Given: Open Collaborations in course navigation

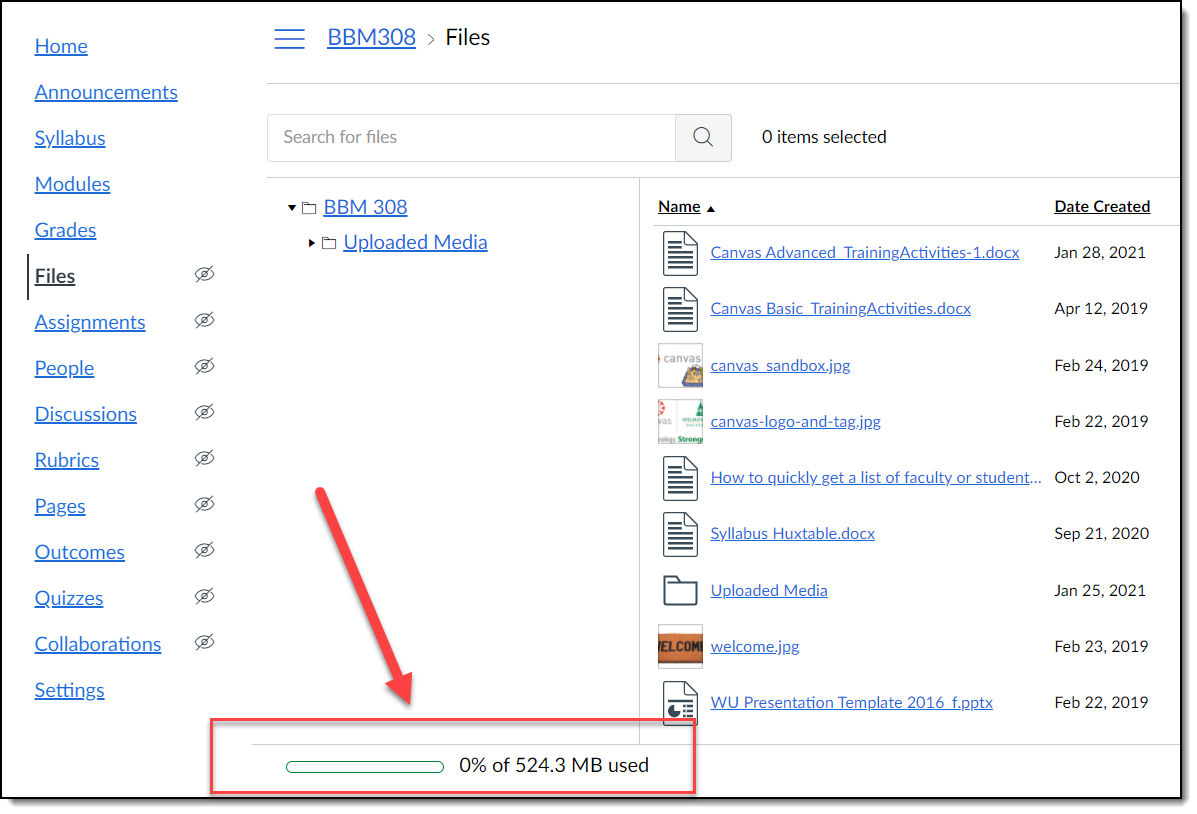Looking at the screenshot, I should (98, 644).
